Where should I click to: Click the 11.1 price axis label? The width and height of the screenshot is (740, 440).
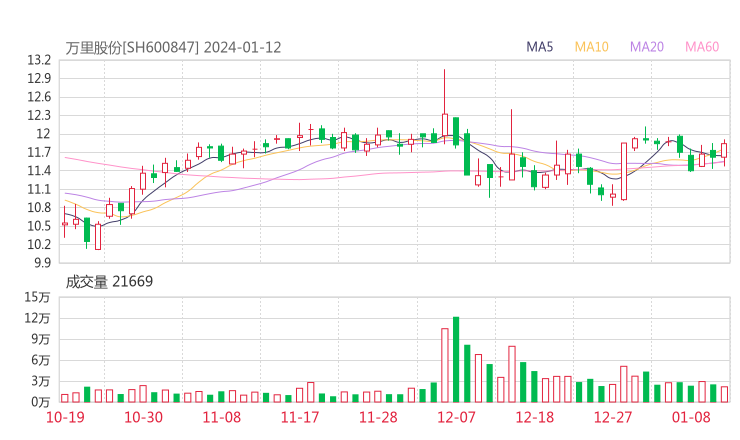pyautogui.click(x=39, y=189)
